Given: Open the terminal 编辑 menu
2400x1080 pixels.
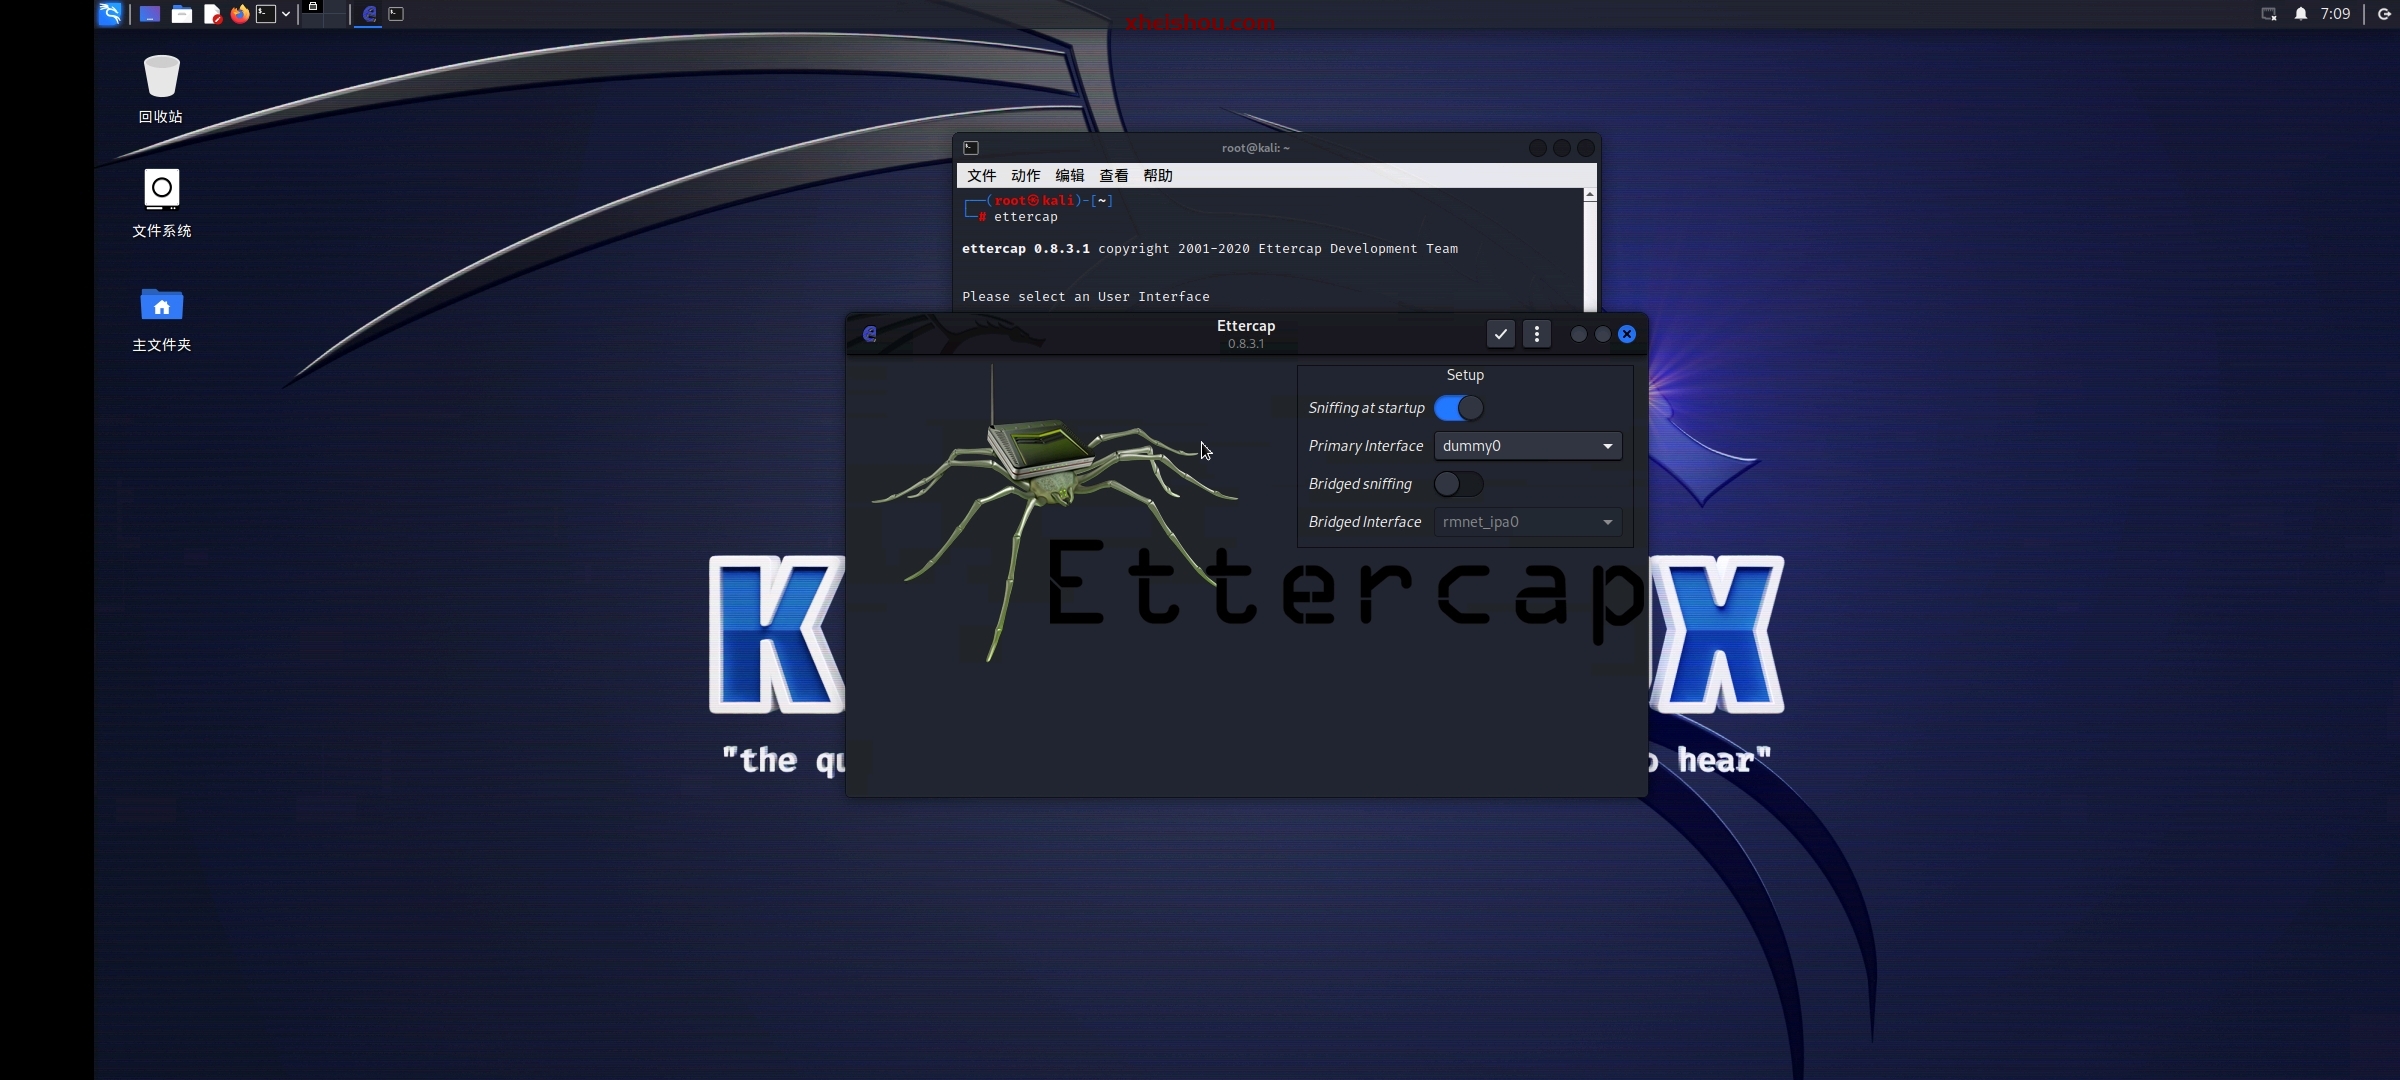Looking at the screenshot, I should click(x=1069, y=175).
